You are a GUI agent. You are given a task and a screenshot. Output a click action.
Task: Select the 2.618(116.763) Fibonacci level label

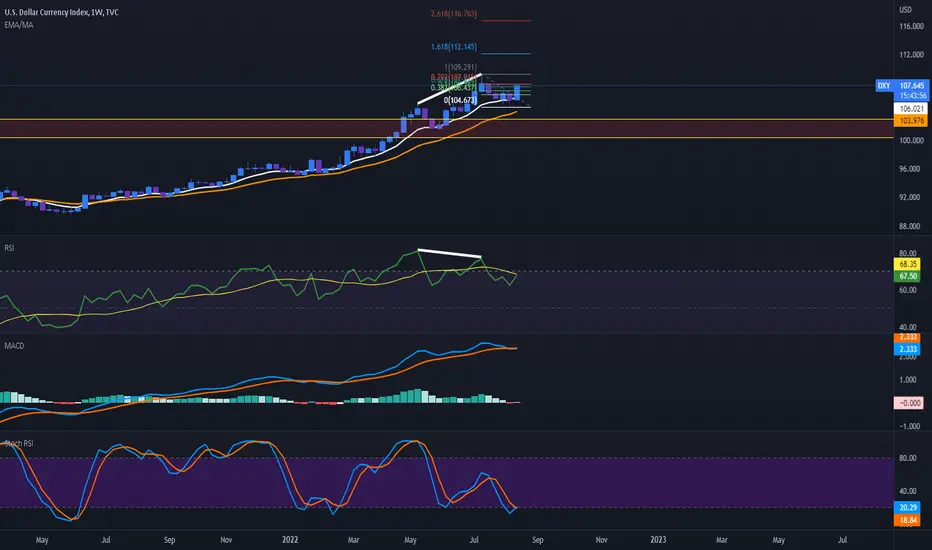pyautogui.click(x=454, y=13)
